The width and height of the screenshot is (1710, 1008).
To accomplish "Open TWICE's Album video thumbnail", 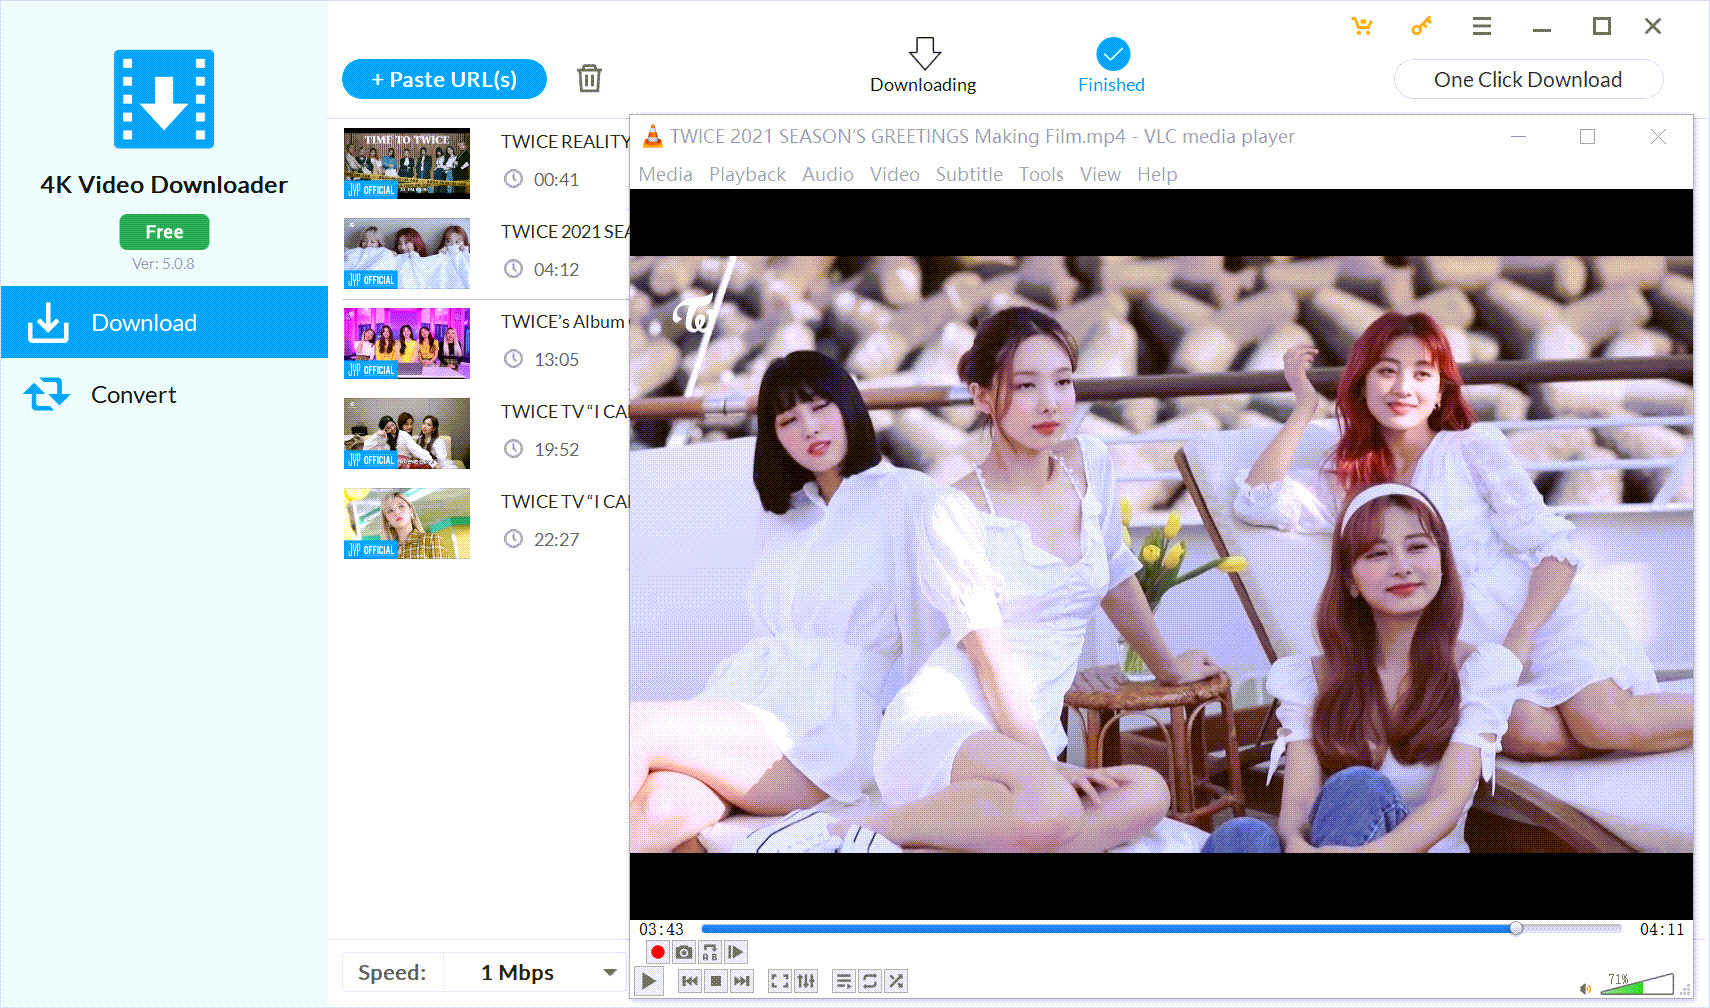I will pos(407,343).
